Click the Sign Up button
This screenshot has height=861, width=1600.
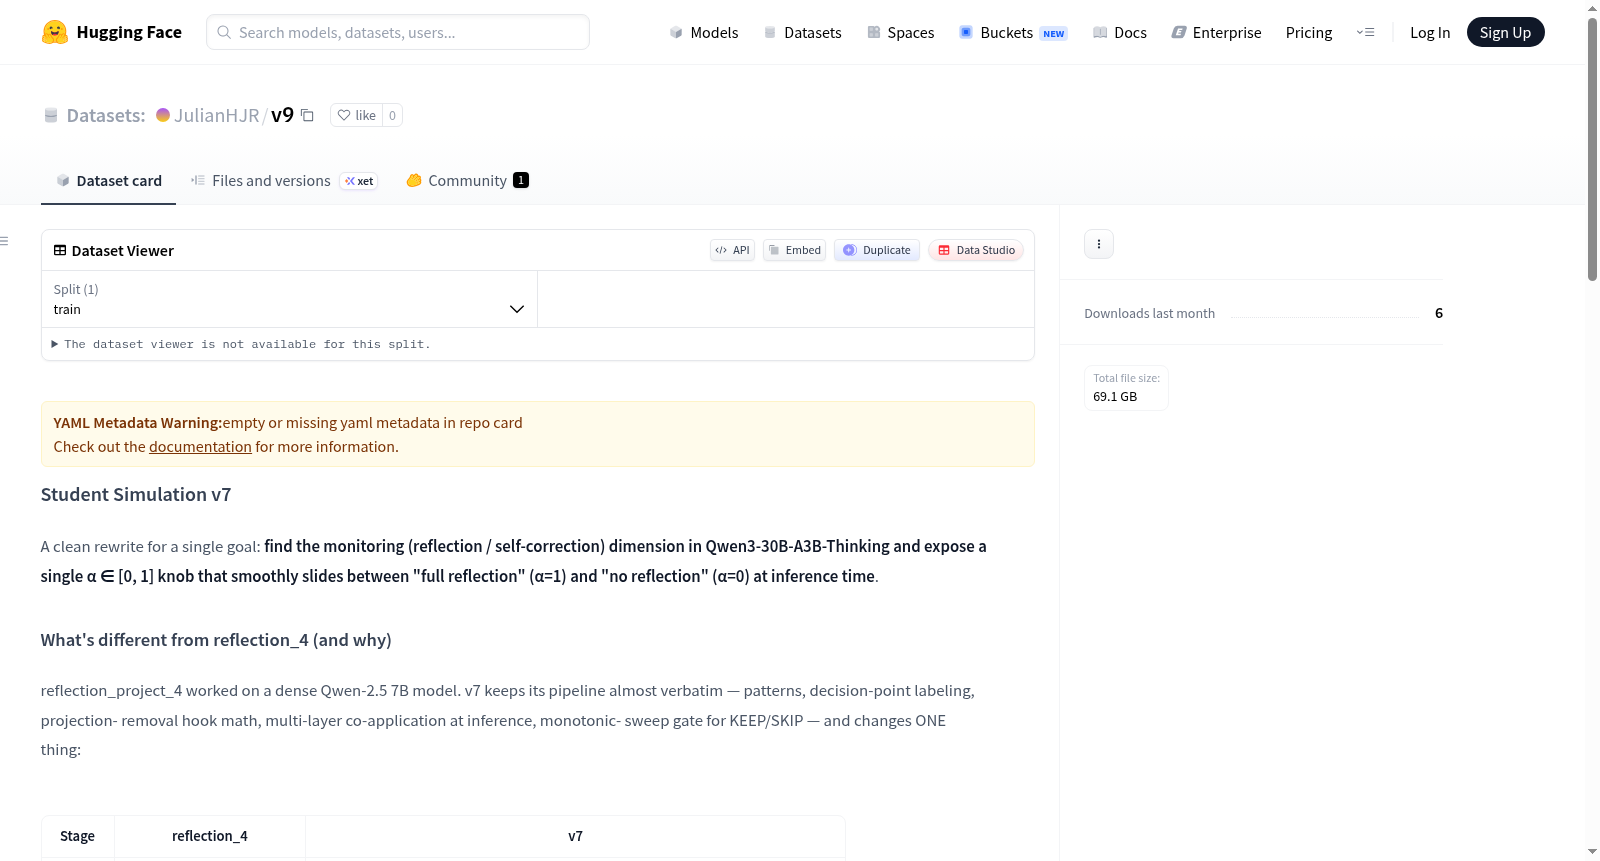tap(1505, 32)
